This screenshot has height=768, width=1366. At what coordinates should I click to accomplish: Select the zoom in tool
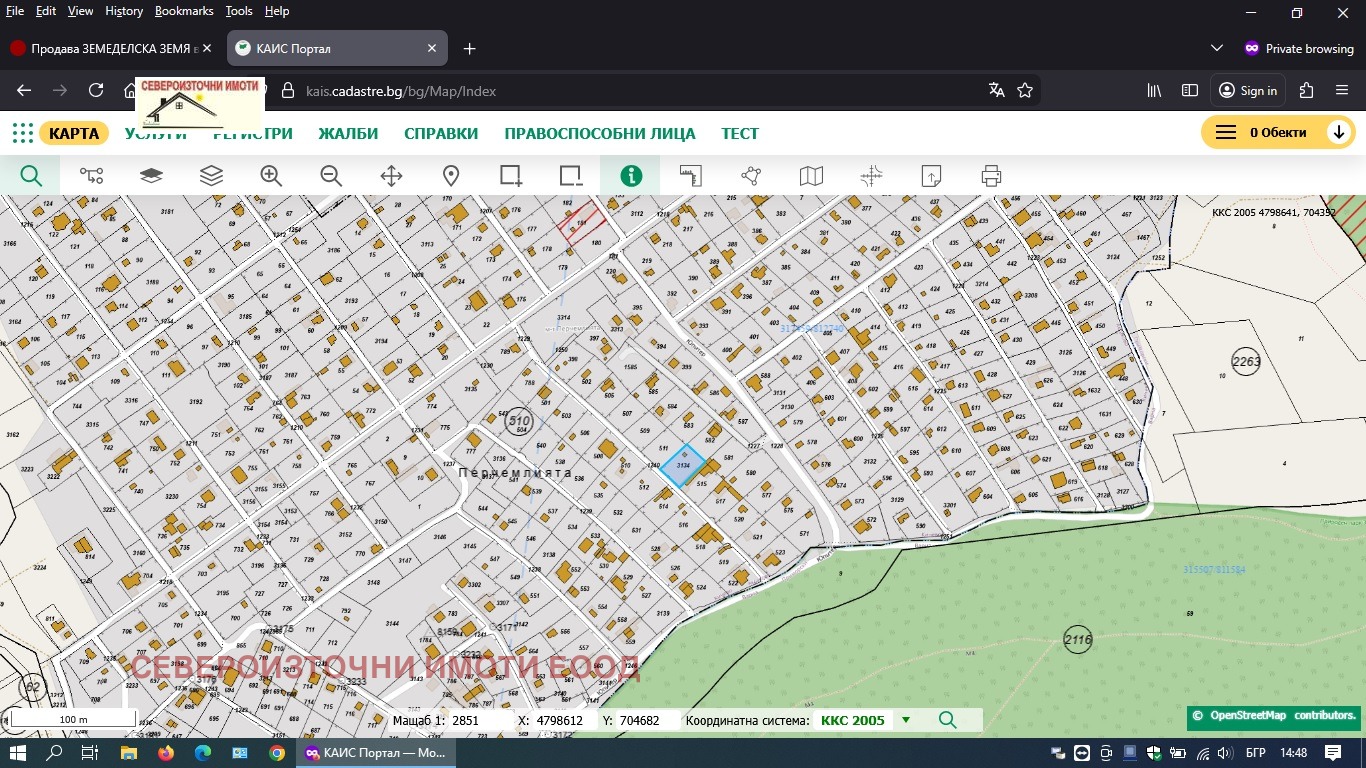click(x=271, y=176)
